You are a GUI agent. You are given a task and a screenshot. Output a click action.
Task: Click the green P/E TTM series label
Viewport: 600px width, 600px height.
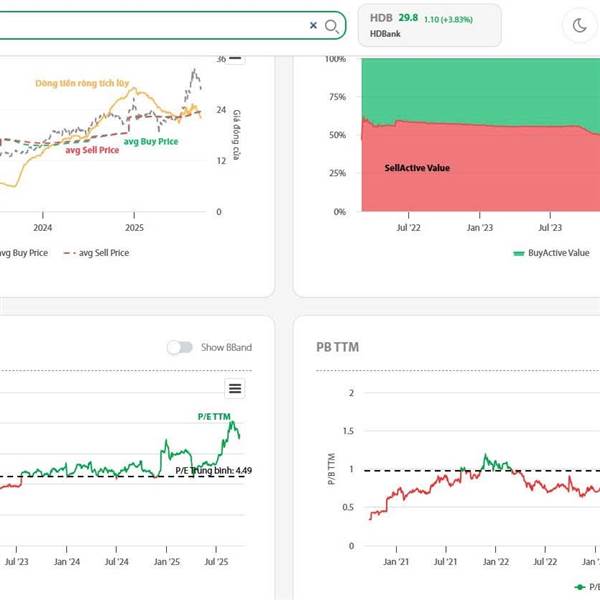tap(214, 417)
